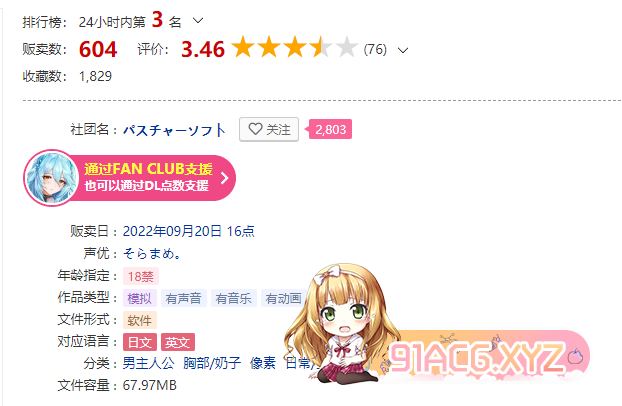Select the 有动画 tag

pos(283,298)
